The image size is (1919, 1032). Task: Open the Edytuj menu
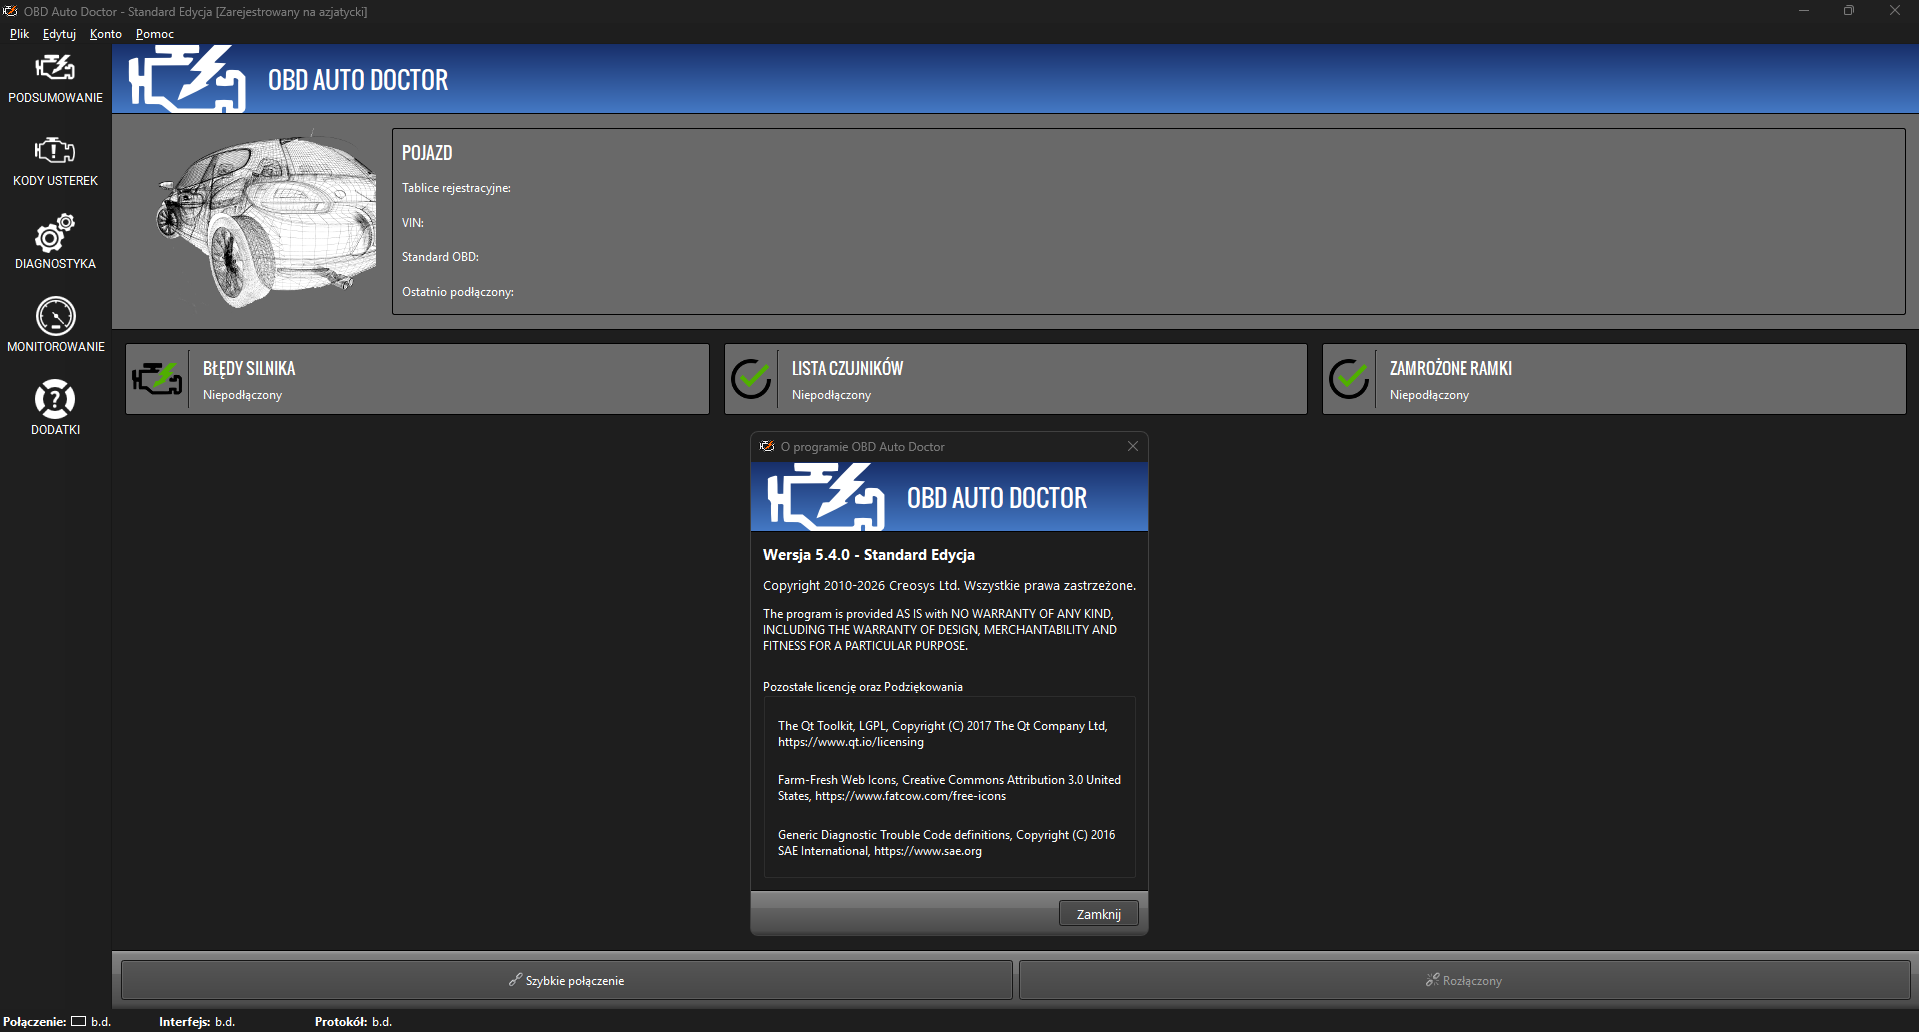[59, 34]
